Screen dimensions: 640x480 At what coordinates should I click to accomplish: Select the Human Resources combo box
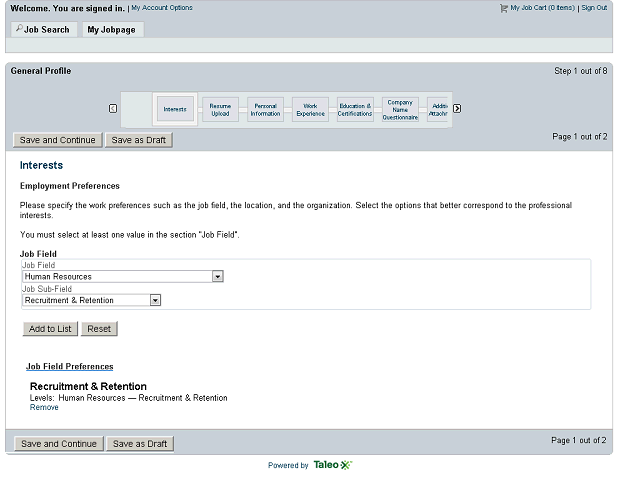pos(122,277)
